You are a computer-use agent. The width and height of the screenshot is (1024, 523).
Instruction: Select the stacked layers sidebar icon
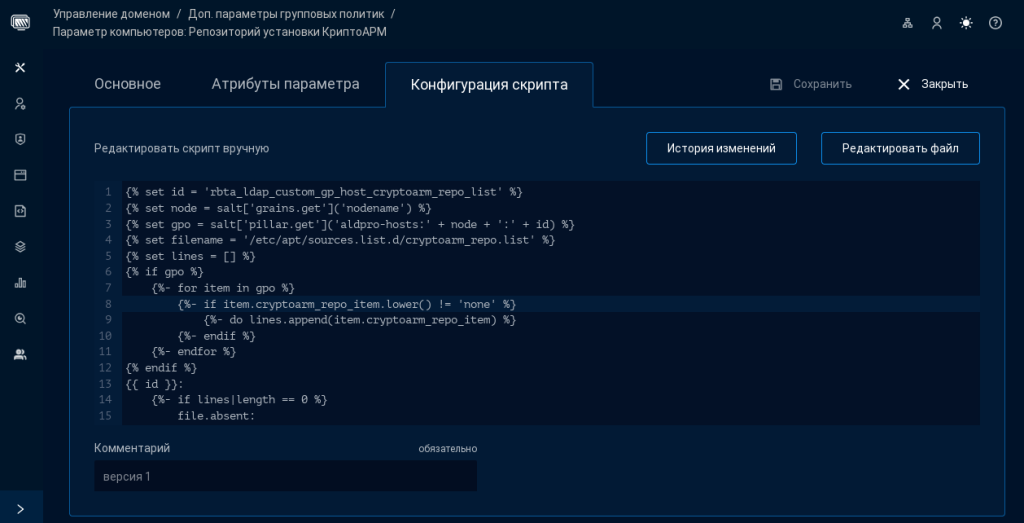pyautogui.click(x=20, y=246)
